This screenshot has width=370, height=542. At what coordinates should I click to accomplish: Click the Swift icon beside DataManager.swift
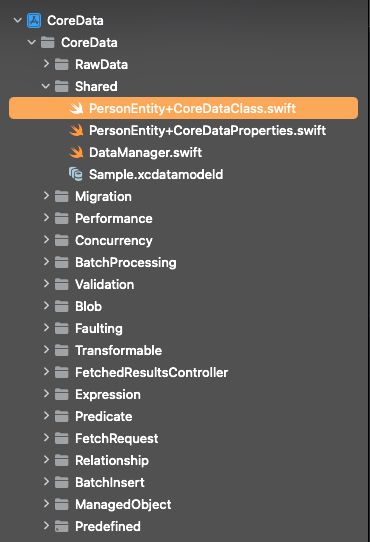76,152
